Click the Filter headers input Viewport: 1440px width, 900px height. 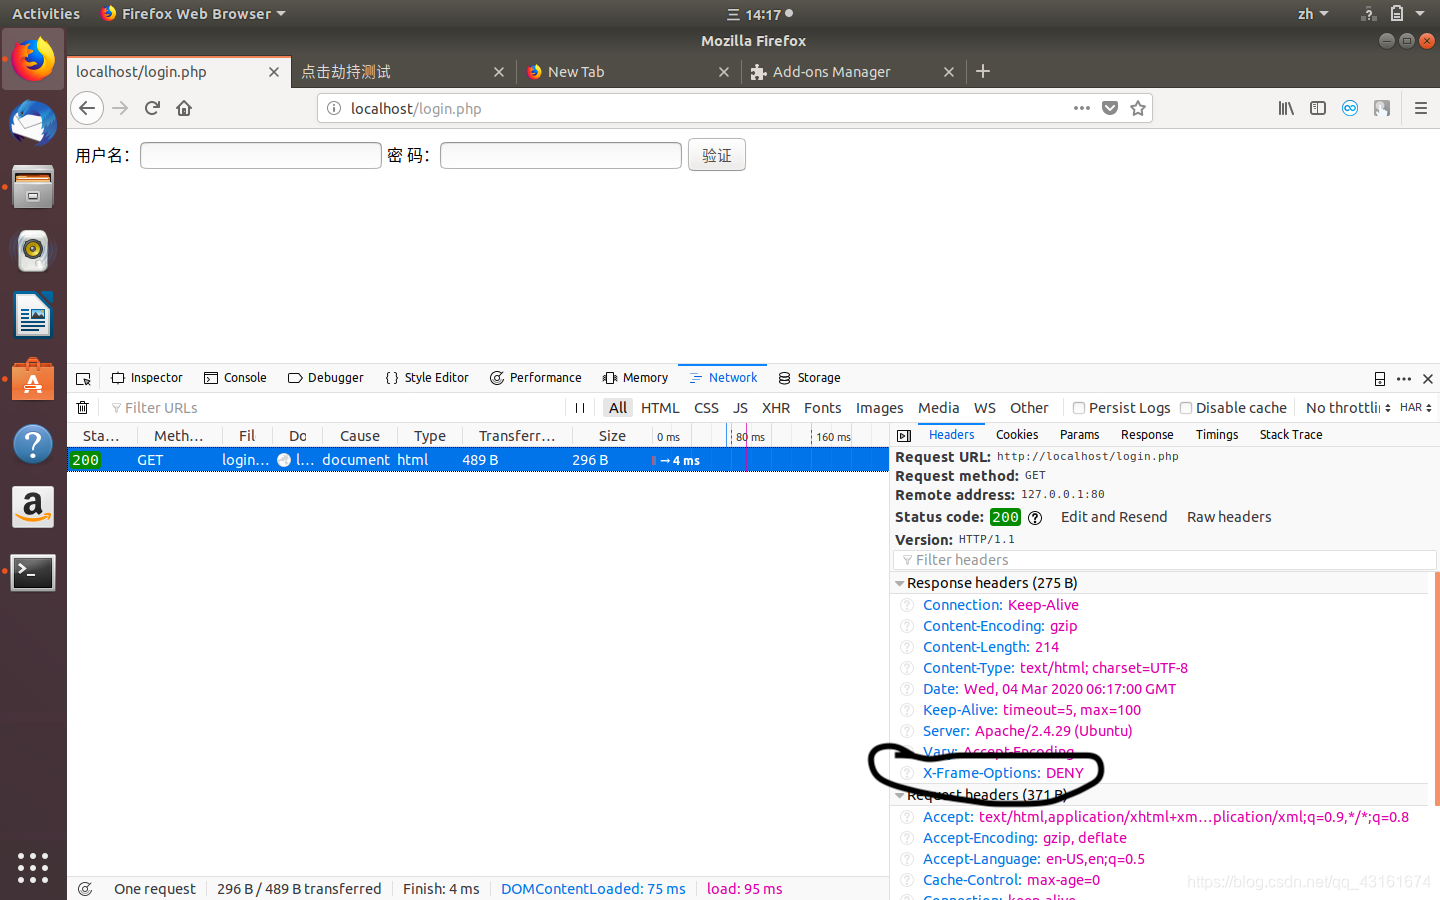pos(1164,560)
